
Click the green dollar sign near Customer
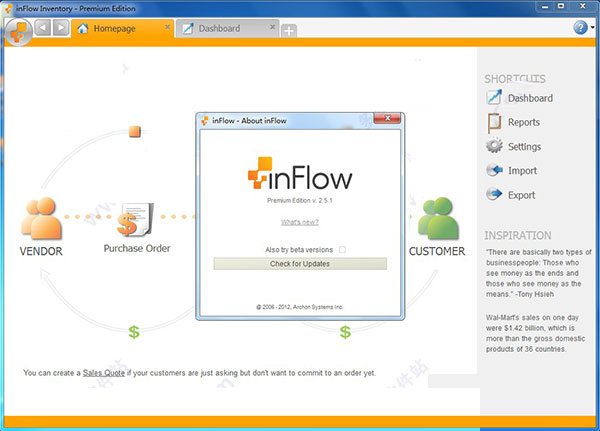pos(345,332)
